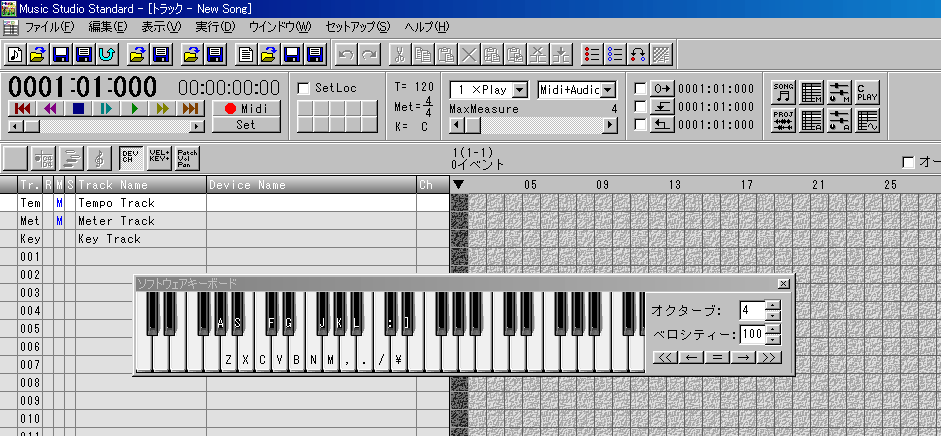Create a new song with the music note icon

[x=16, y=55]
